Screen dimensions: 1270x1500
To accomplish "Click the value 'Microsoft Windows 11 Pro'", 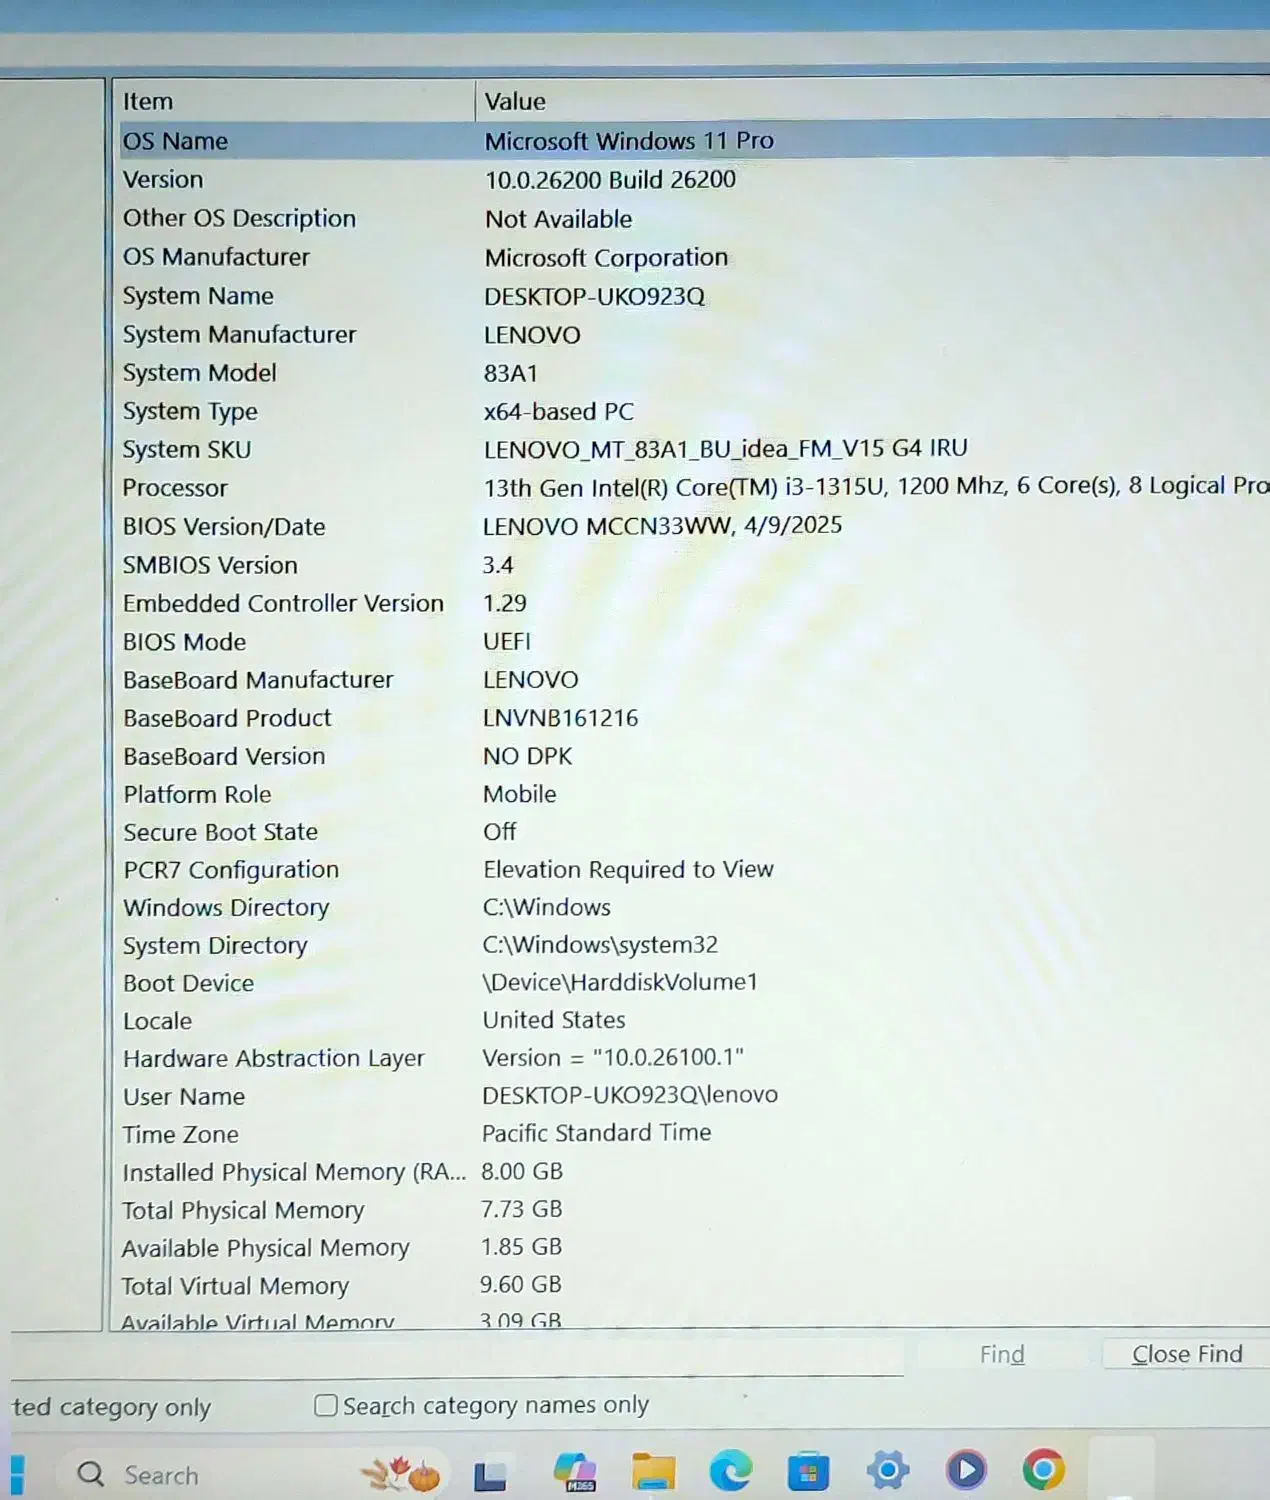I will pyautogui.click(x=629, y=141).
